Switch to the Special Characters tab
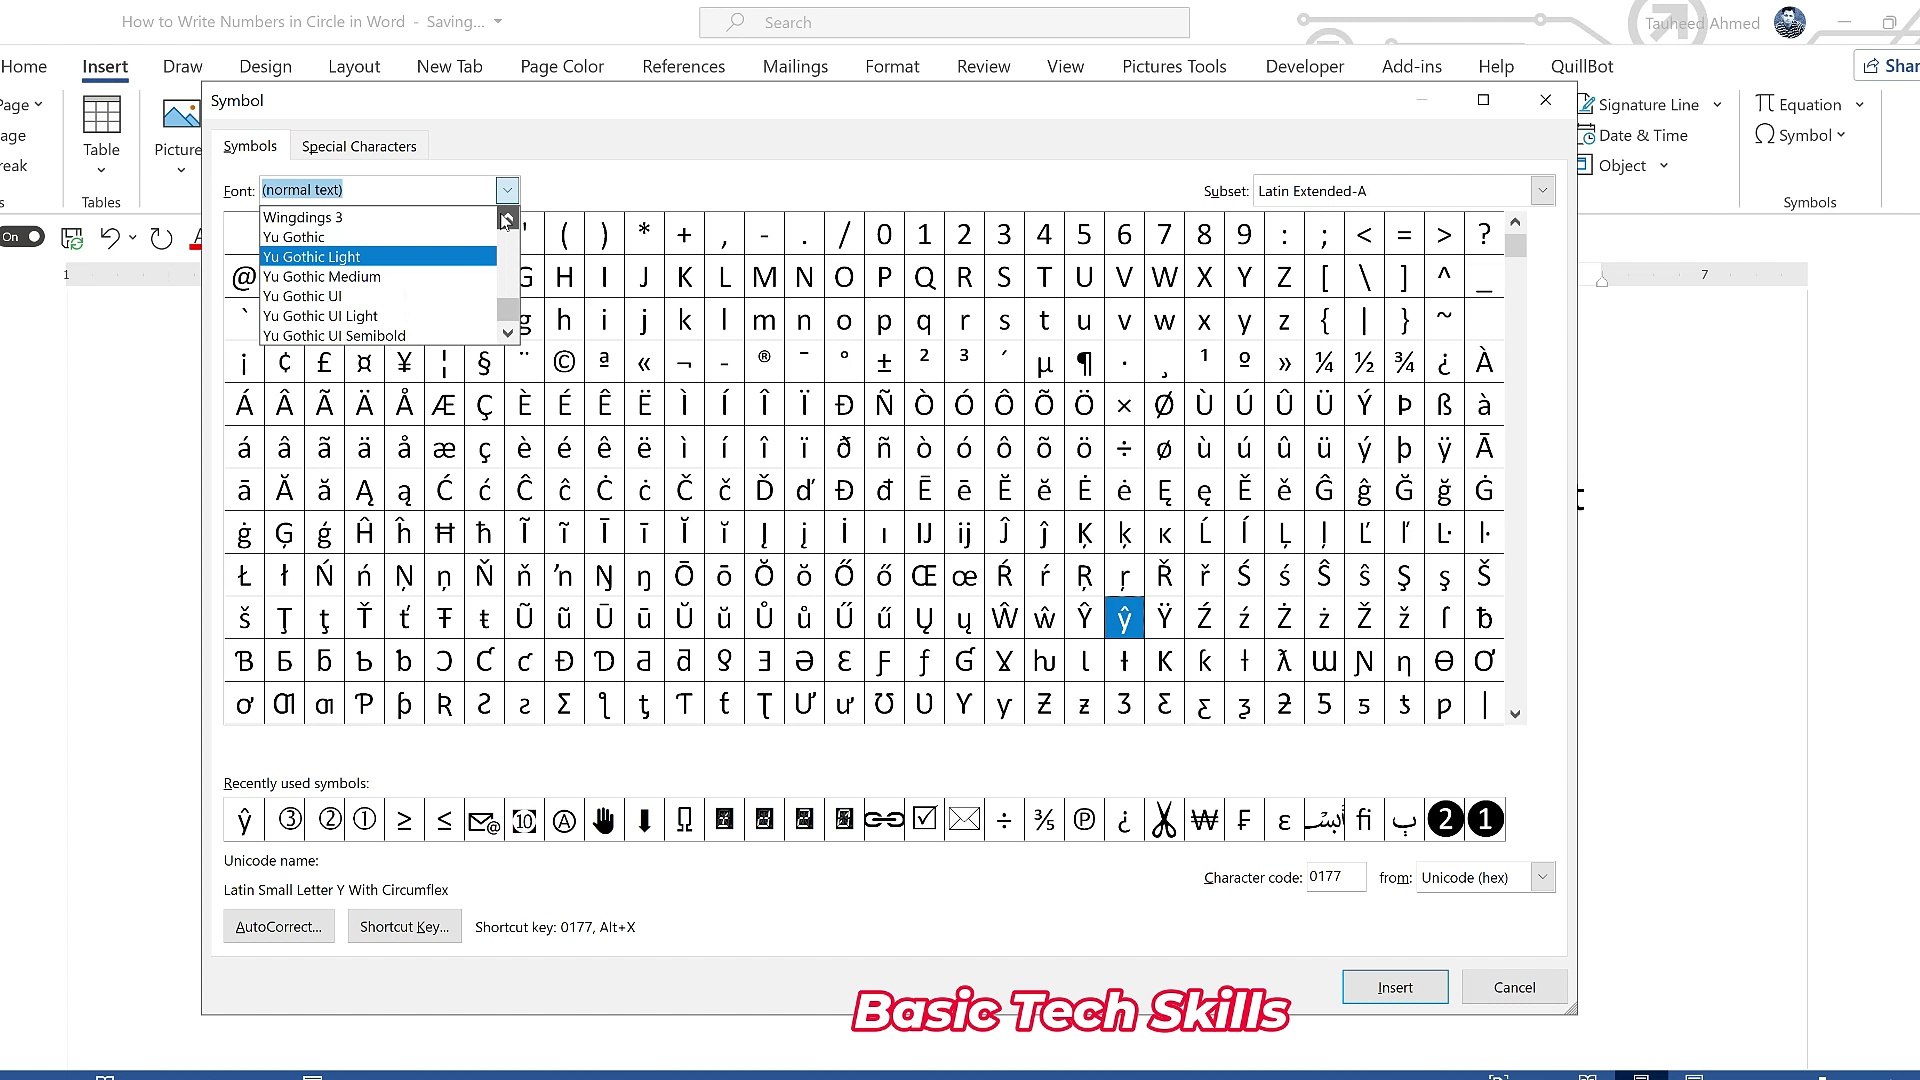The height and width of the screenshot is (1080, 1920). coord(359,146)
